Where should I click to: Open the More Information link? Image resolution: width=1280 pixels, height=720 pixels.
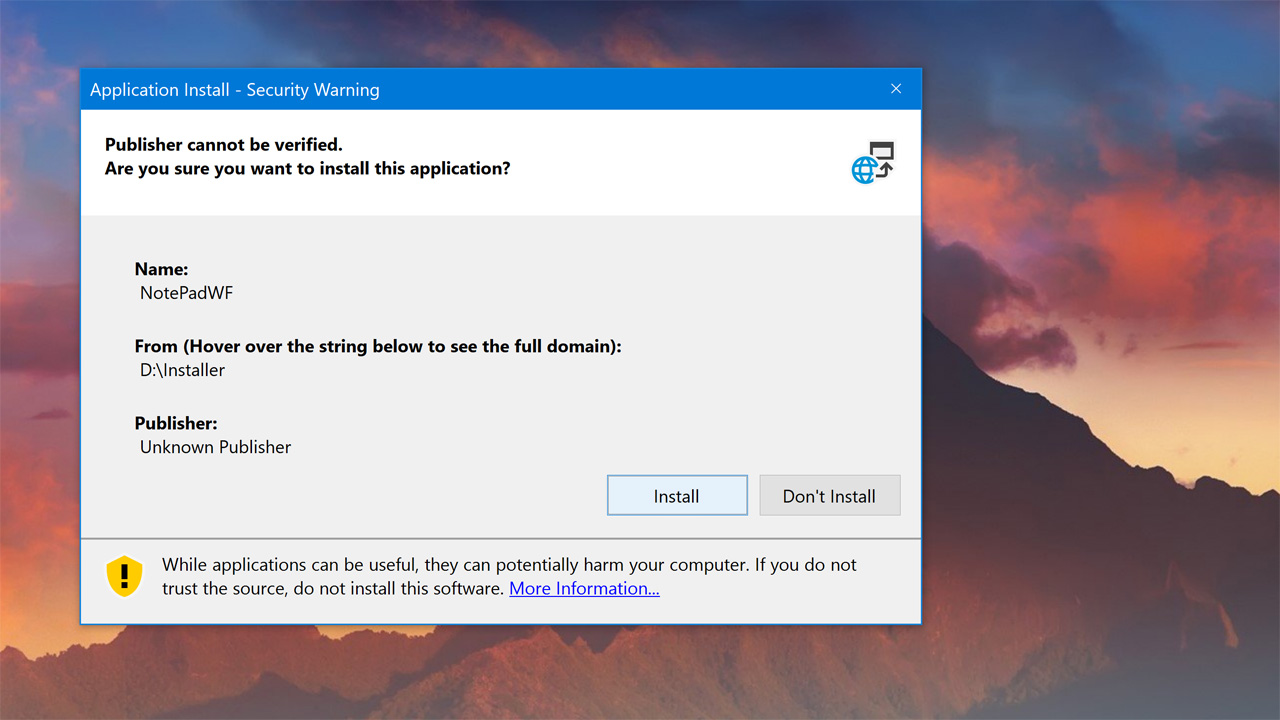point(584,588)
